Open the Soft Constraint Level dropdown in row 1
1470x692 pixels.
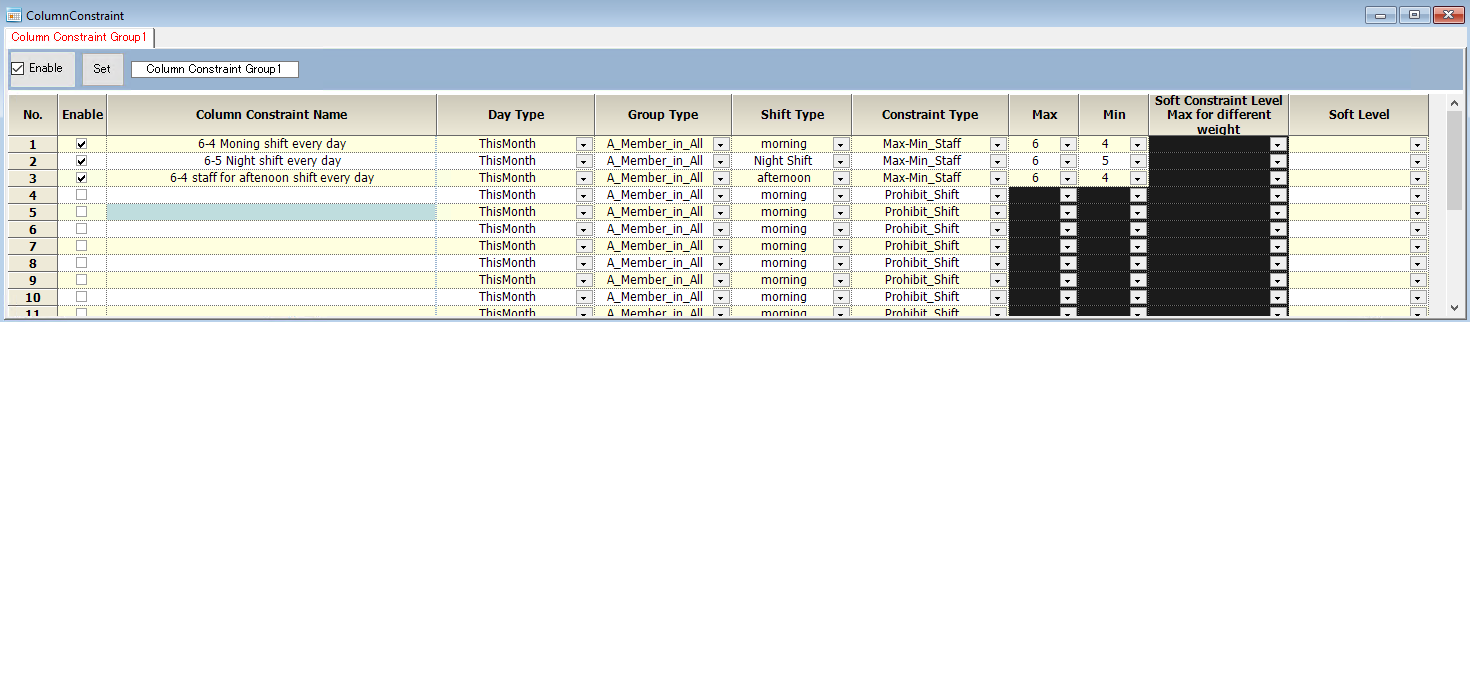[1278, 144]
